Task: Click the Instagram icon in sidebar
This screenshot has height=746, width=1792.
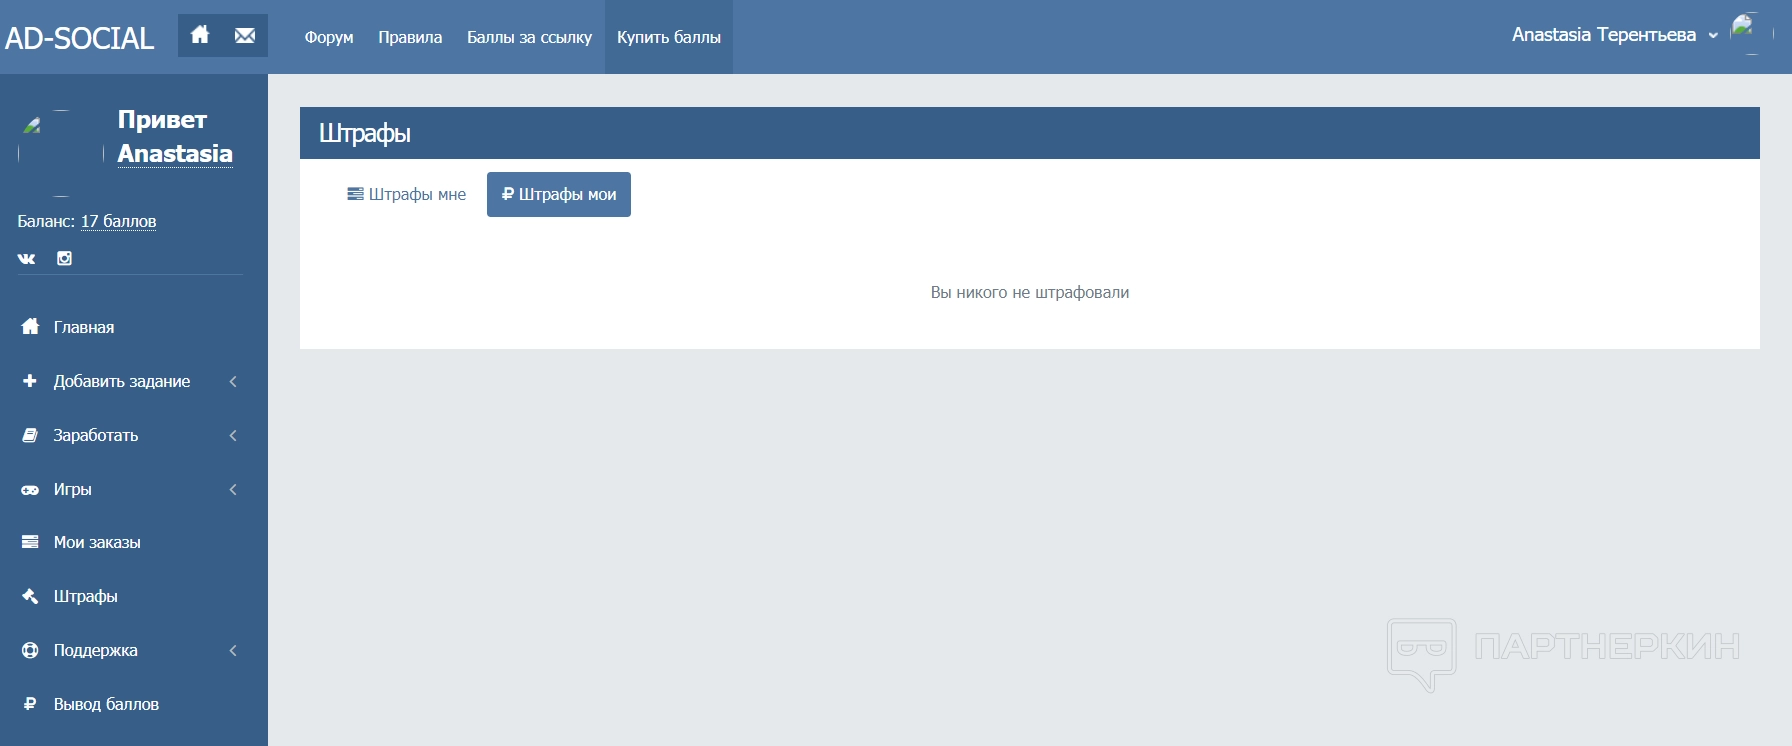Action: [64, 258]
